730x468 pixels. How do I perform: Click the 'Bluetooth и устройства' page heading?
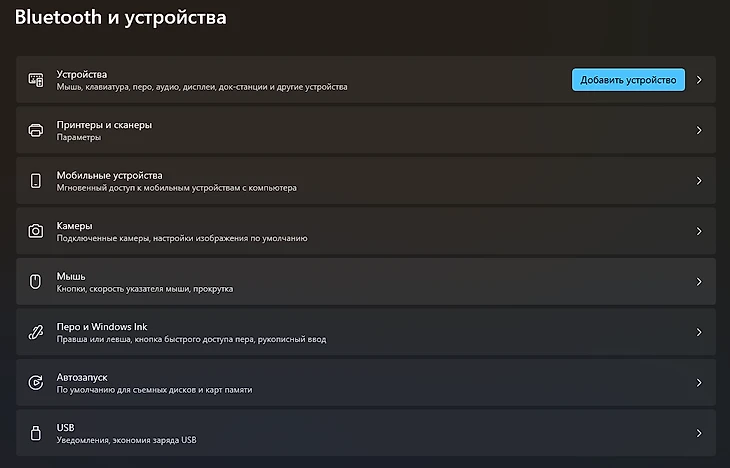121,17
